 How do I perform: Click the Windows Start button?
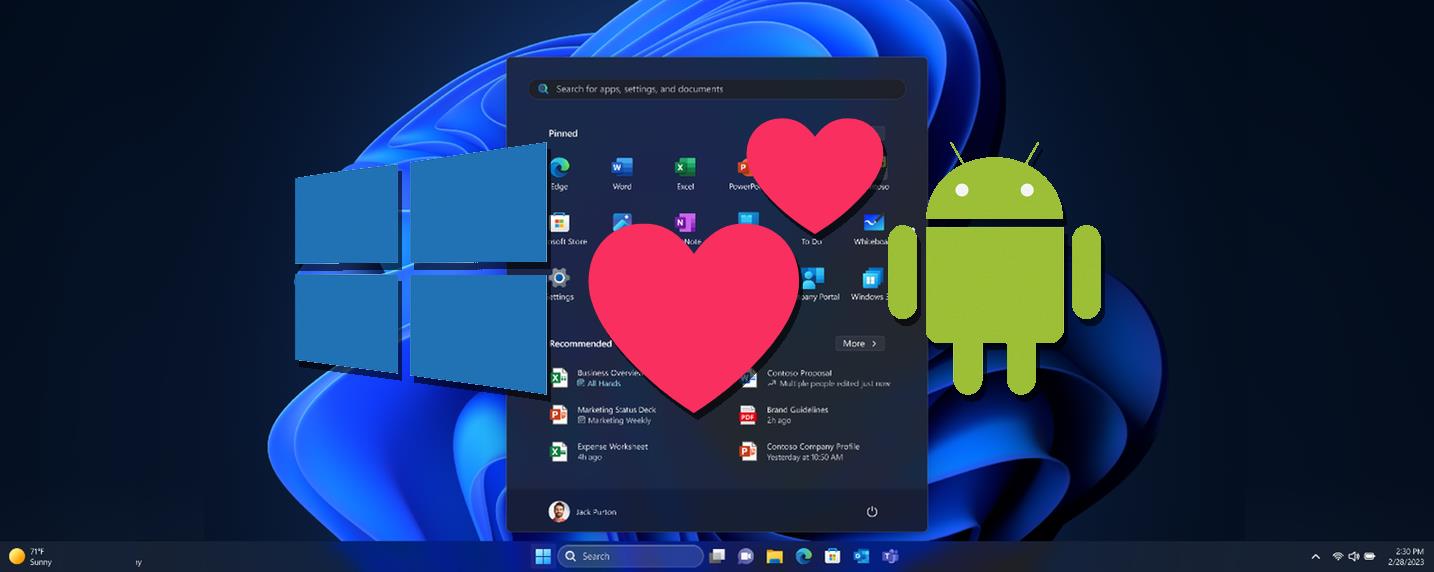coord(543,556)
